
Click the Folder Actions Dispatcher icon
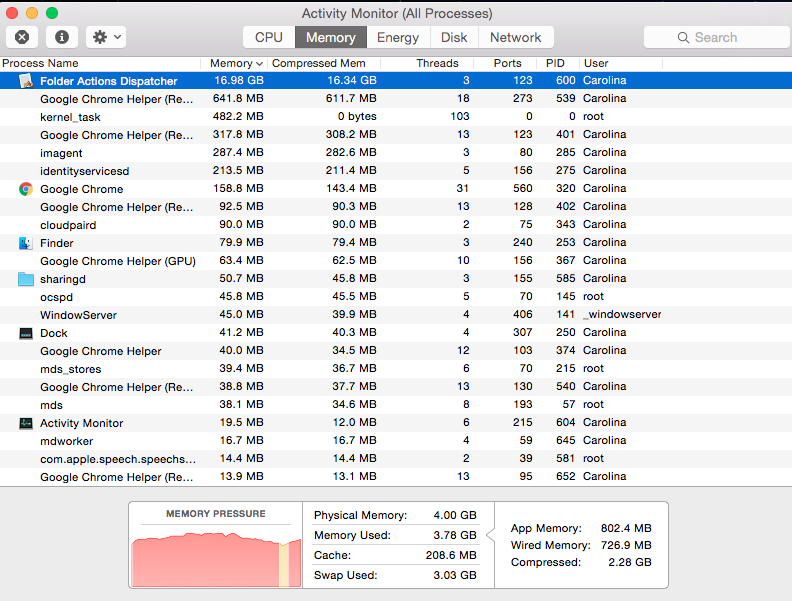click(26, 81)
